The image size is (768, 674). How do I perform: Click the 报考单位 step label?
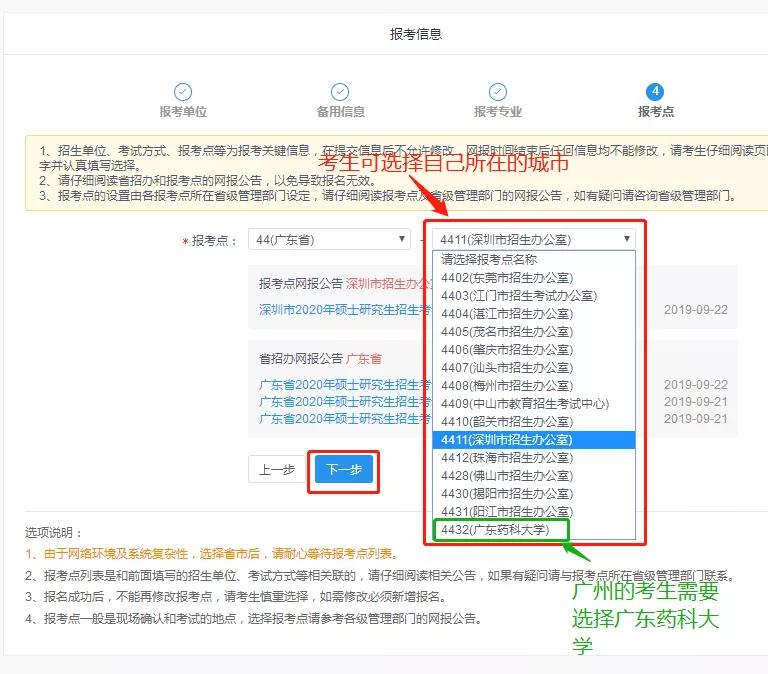183,112
